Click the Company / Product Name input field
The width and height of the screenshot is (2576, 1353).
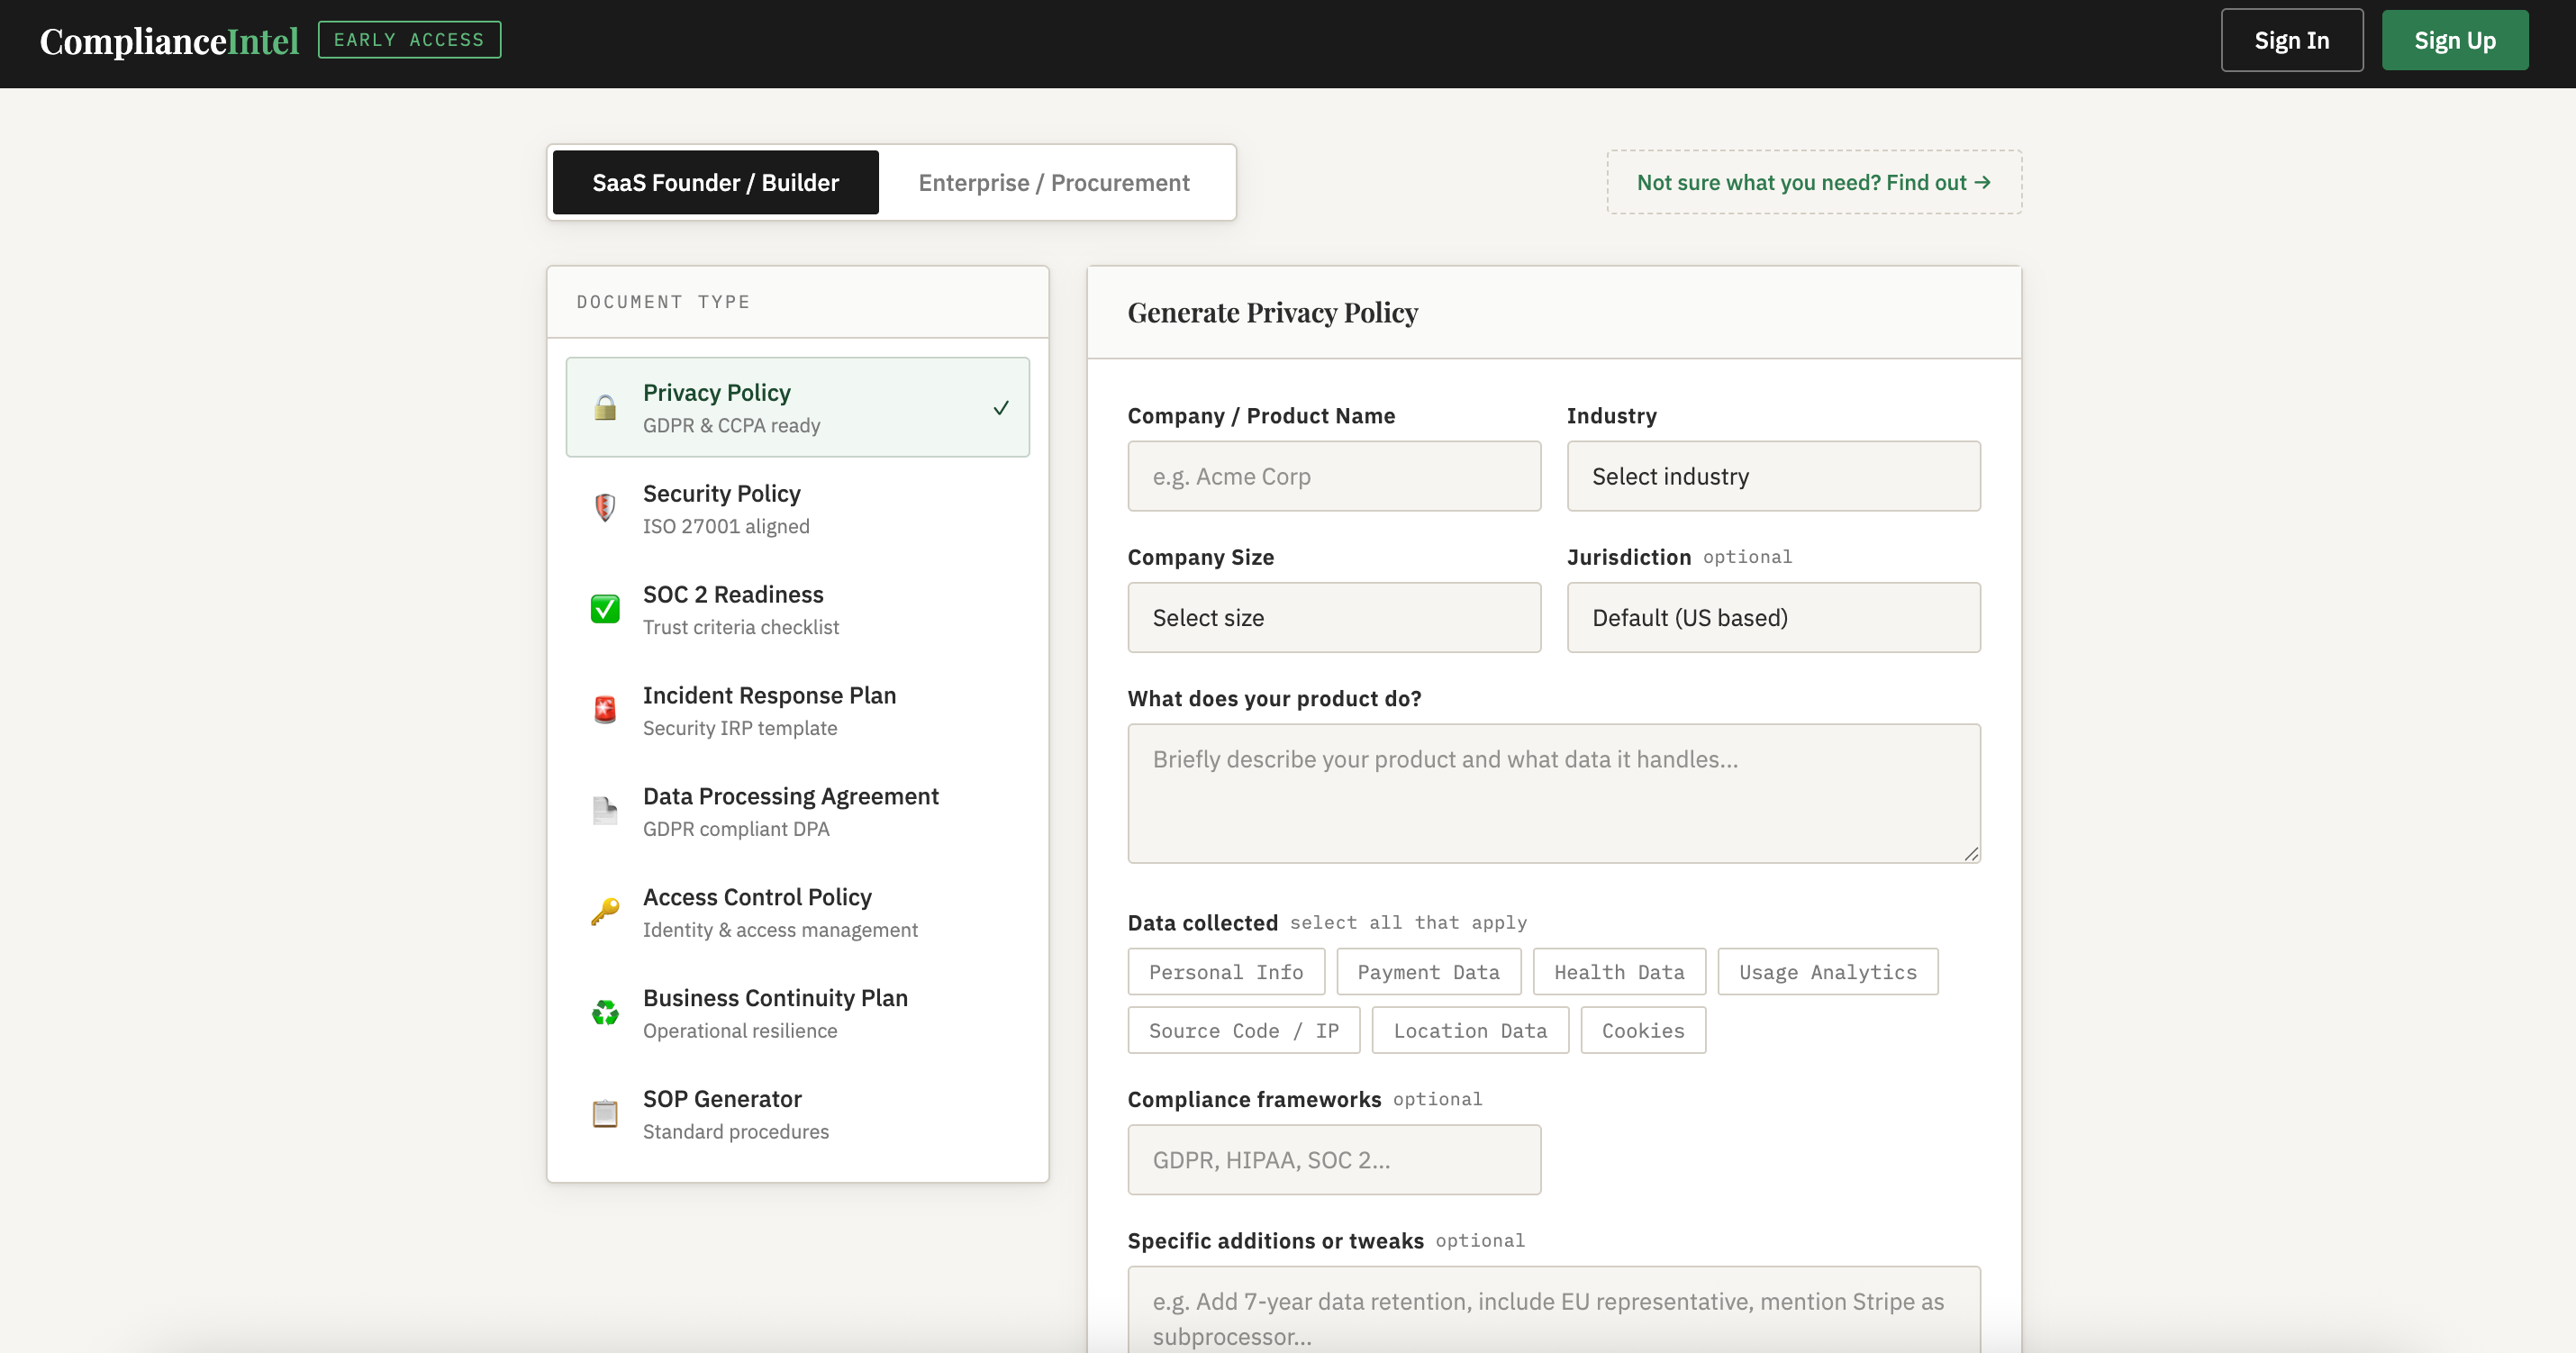point(1333,477)
